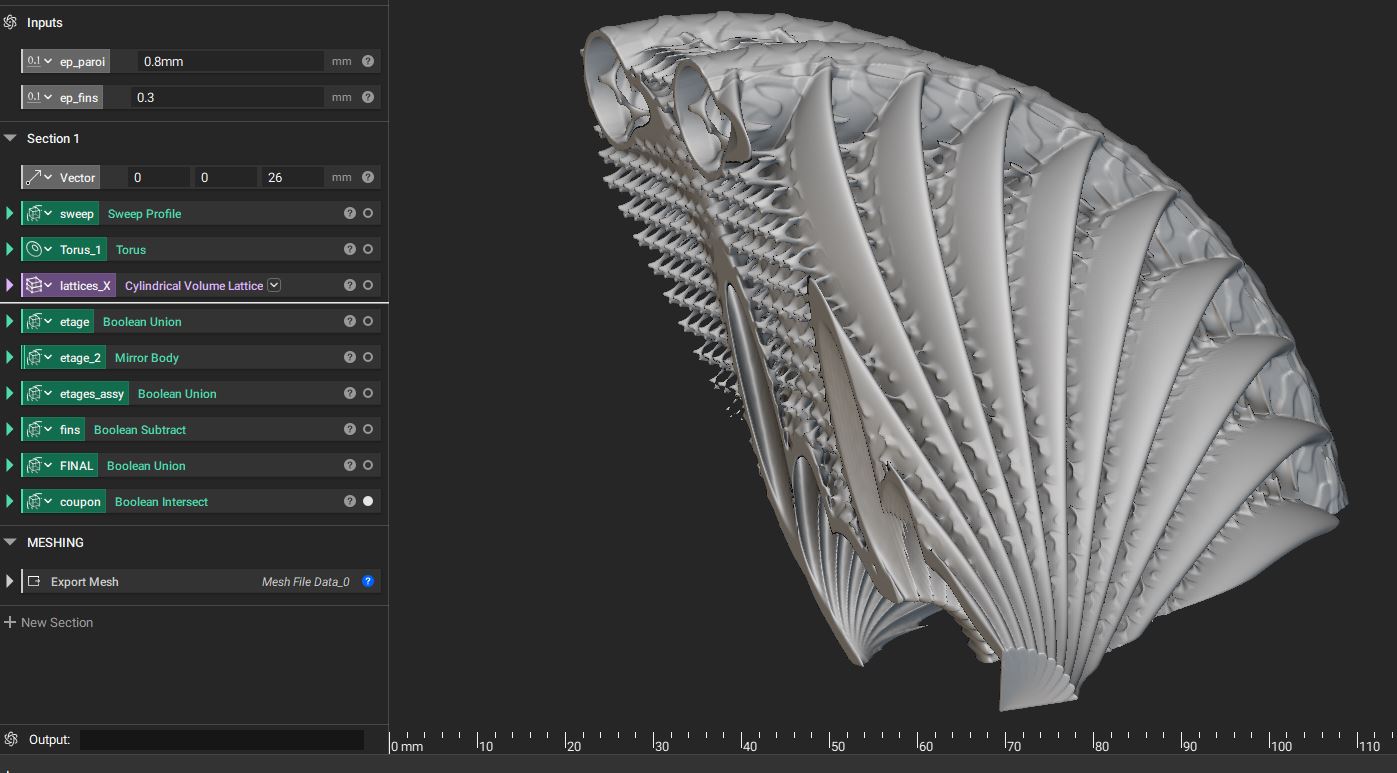Collapse the Section 1 group

10,138
